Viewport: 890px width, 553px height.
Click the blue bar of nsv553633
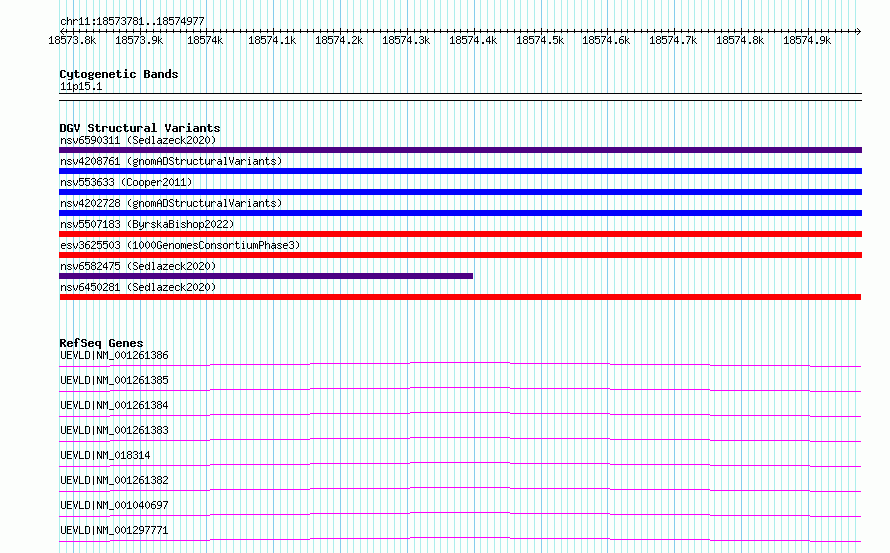click(x=460, y=192)
